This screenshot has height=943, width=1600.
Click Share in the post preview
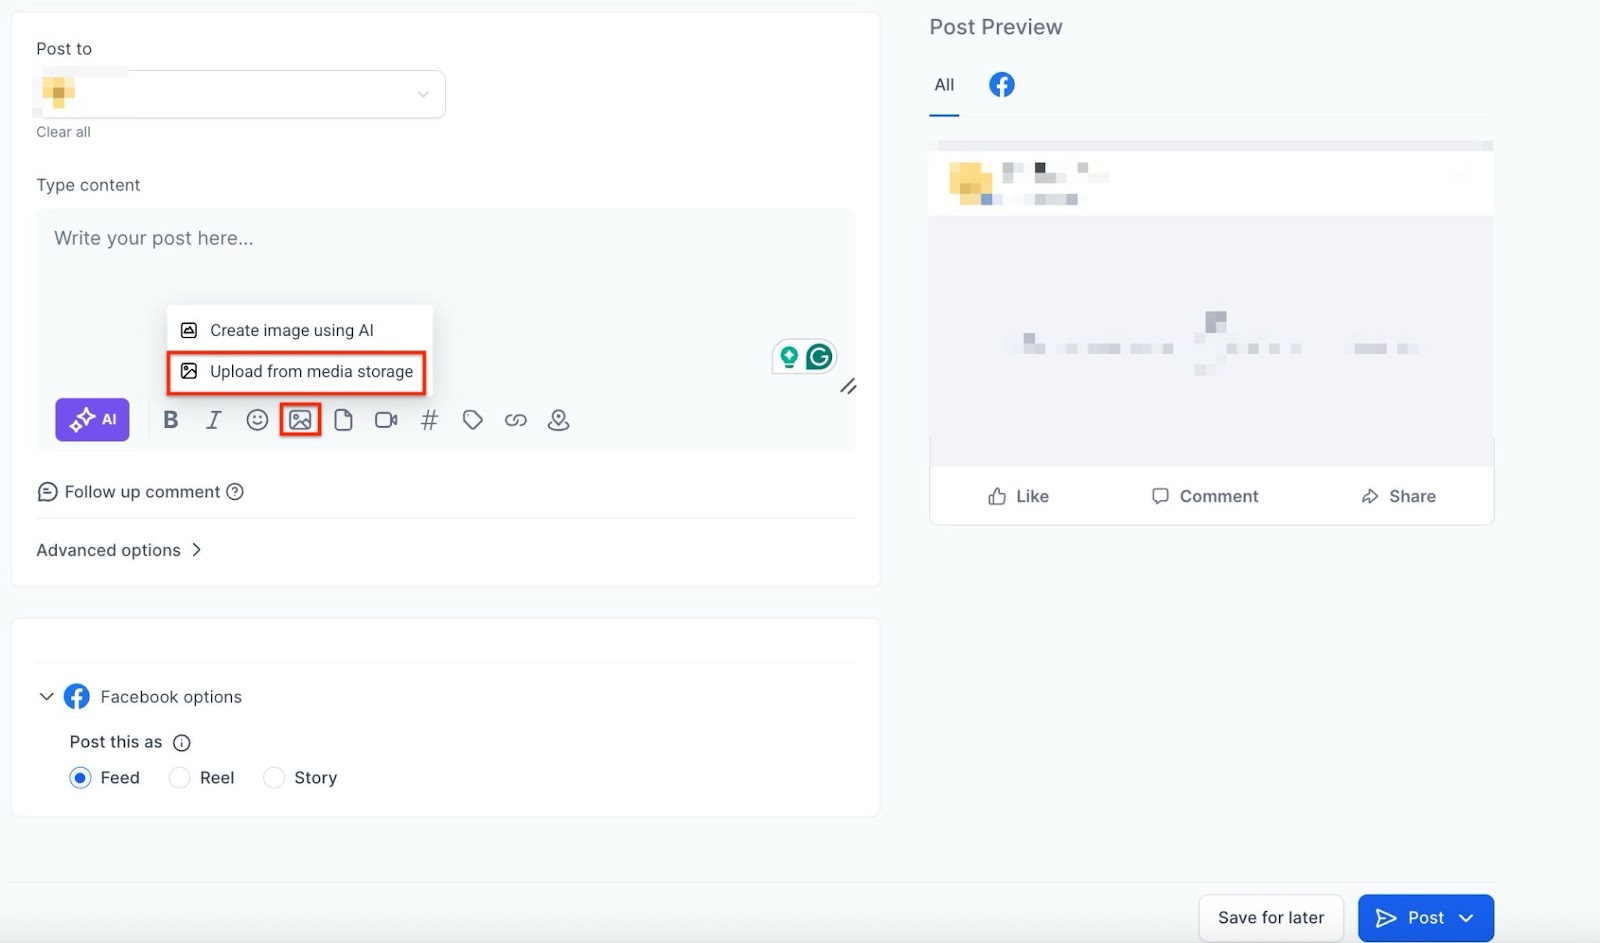click(x=1398, y=496)
